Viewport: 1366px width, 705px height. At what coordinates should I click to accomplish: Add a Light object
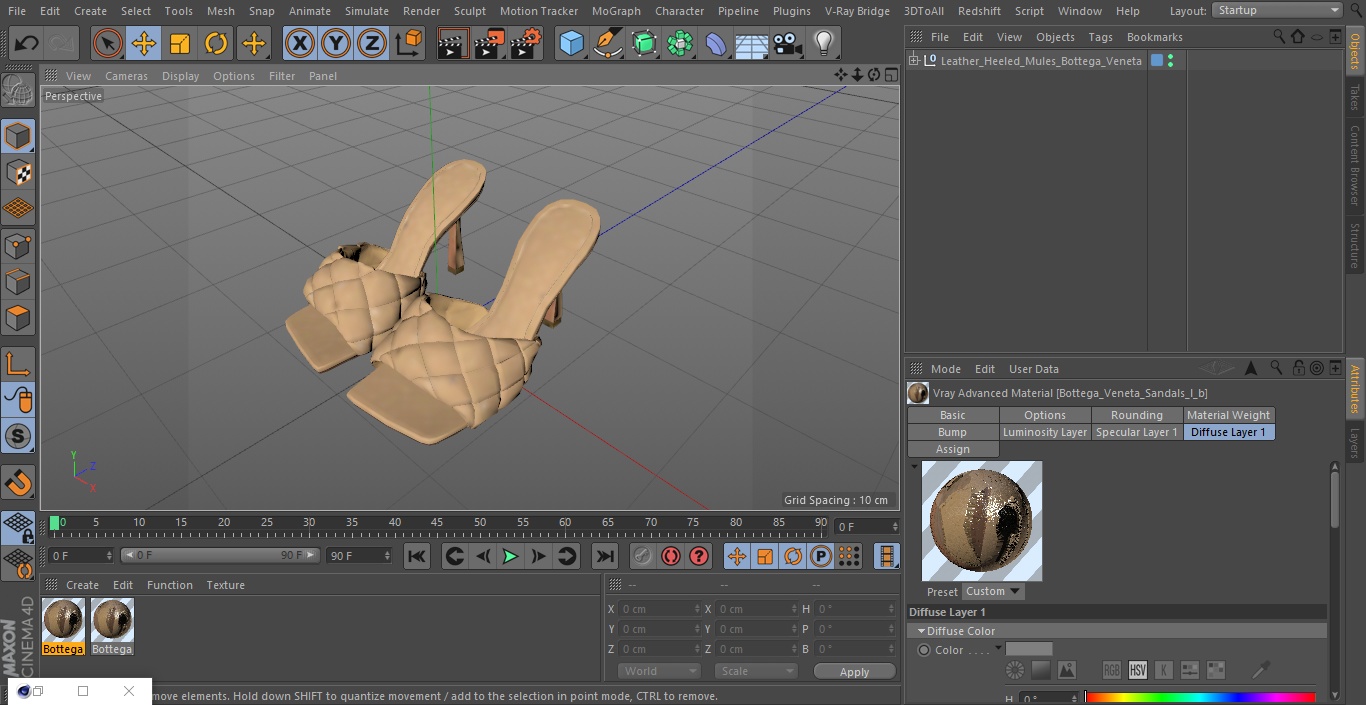[824, 43]
